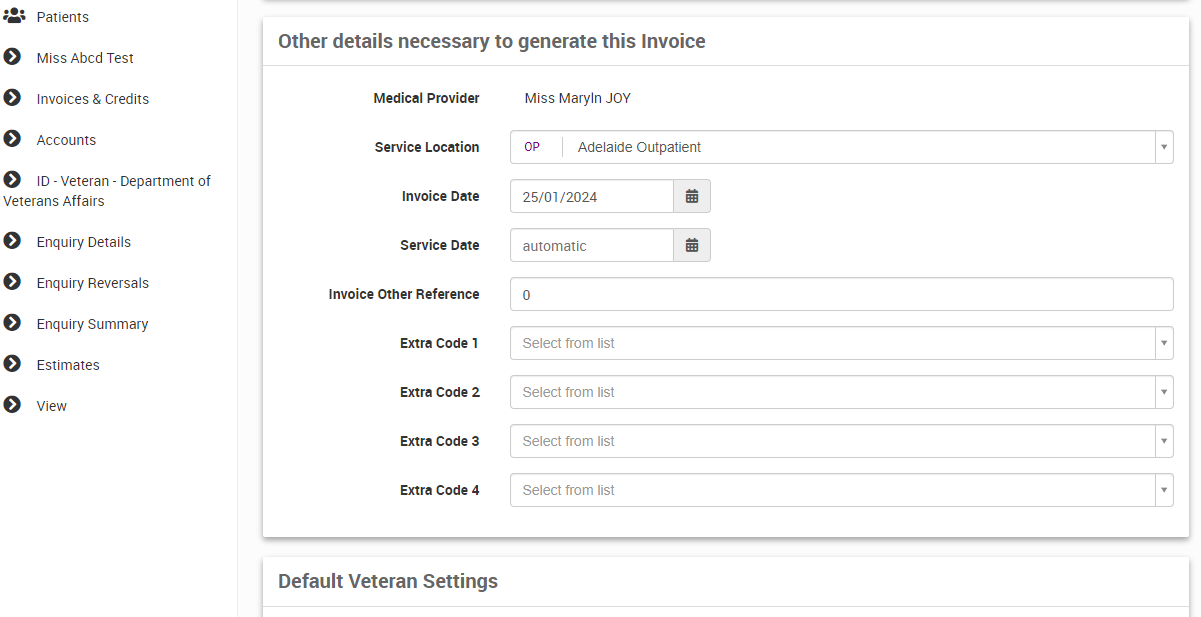Open calendar picker for Invoice Date
1201x617 pixels.
[691, 196]
